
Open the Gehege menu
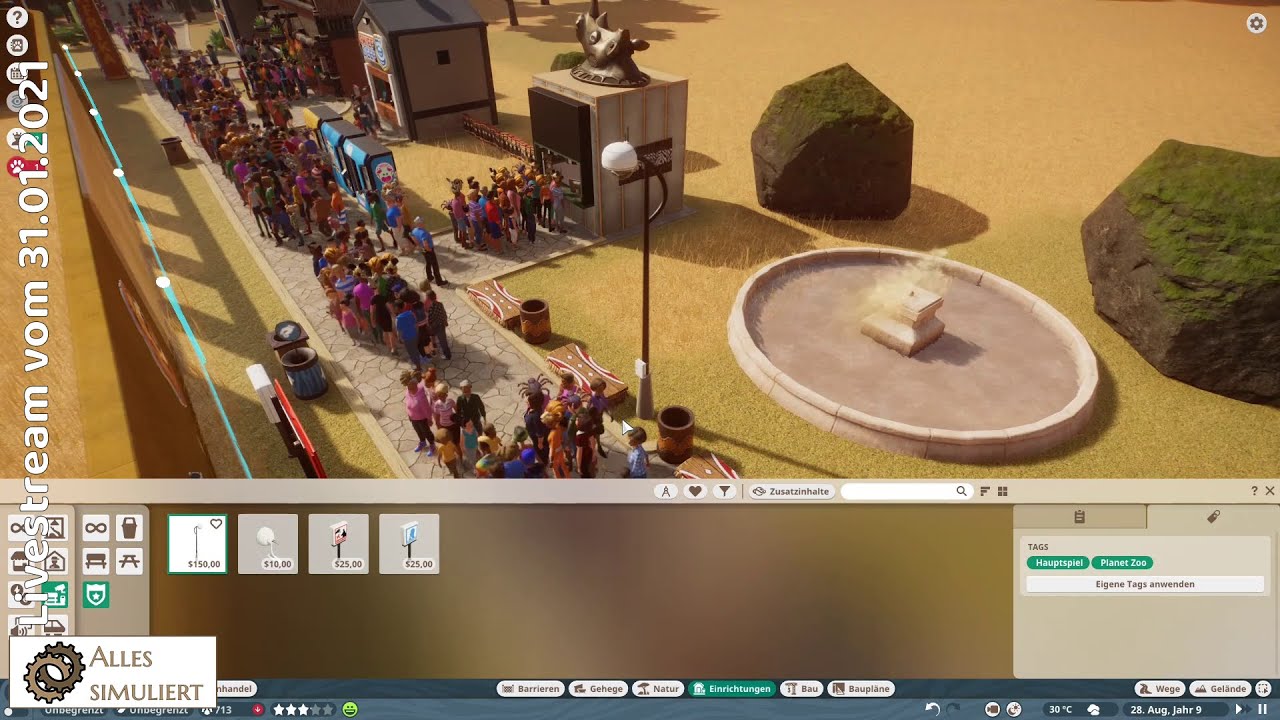coord(597,689)
